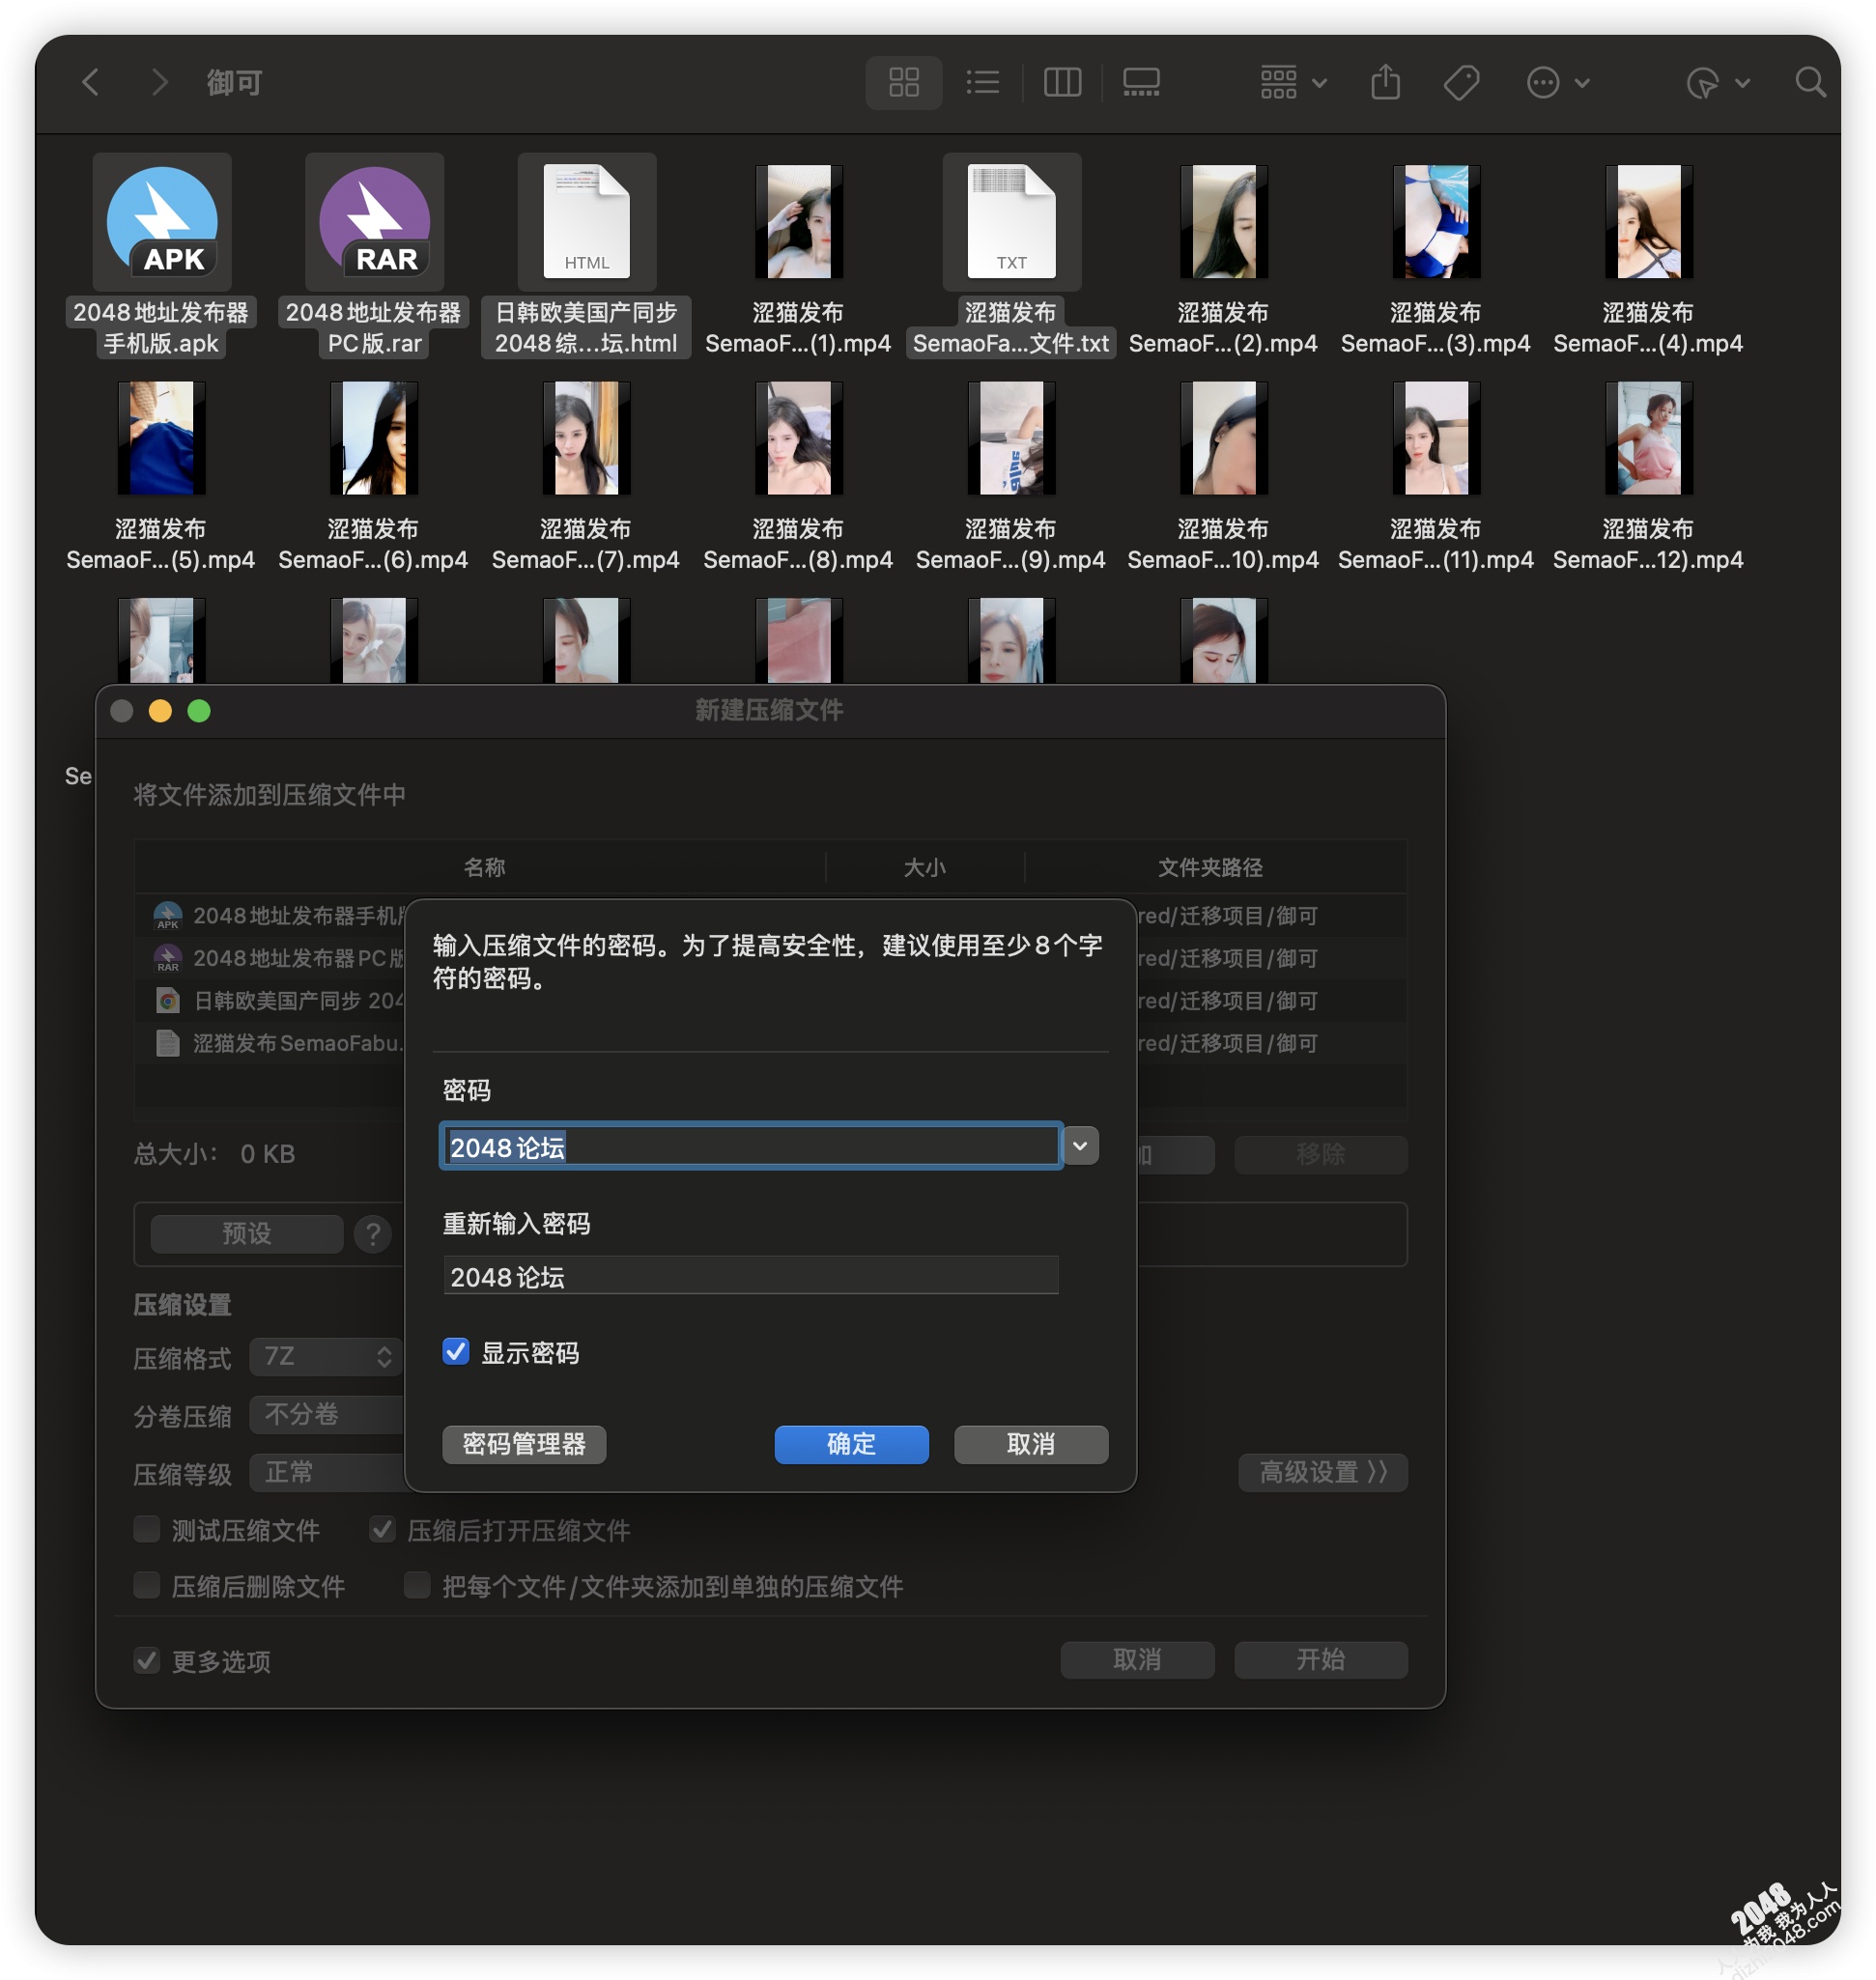
Task: Select the 2048地址发布器 PC版.rar file icon
Action: (x=374, y=222)
